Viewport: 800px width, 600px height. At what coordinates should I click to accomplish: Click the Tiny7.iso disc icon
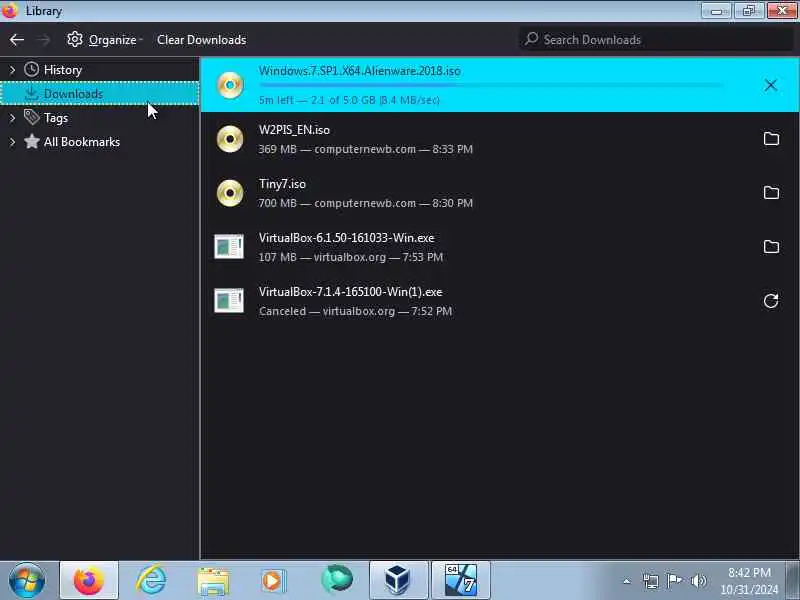(x=230, y=193)
